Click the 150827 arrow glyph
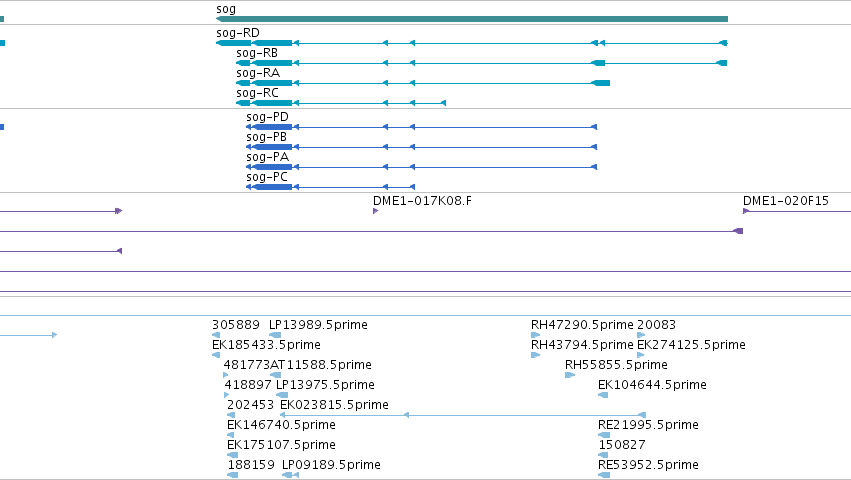This screenshot has height=480, width=851. (x=604, y=456)
